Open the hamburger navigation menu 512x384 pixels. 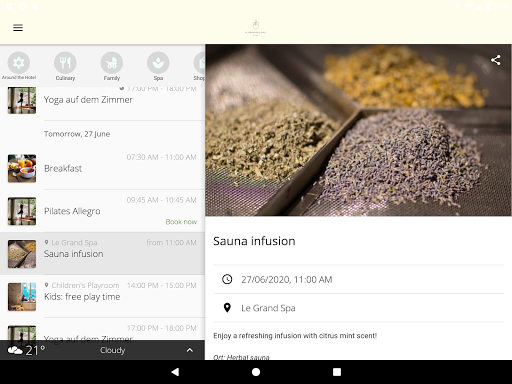pyautogui.click(x=18, y=28)
